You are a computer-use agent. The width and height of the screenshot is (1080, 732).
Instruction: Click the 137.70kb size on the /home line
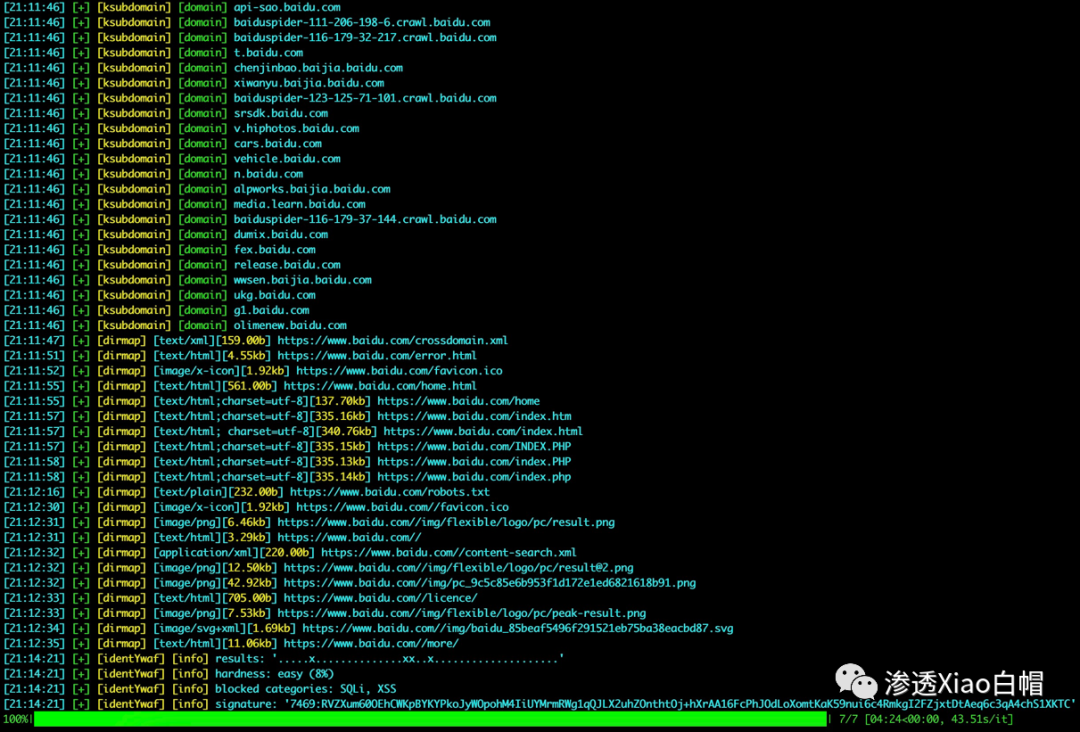coord(340,401)
